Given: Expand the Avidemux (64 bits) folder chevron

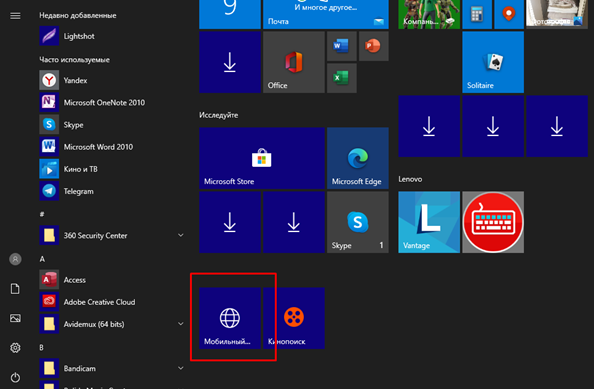Looking at the screenshot, I should coord(181,324).
